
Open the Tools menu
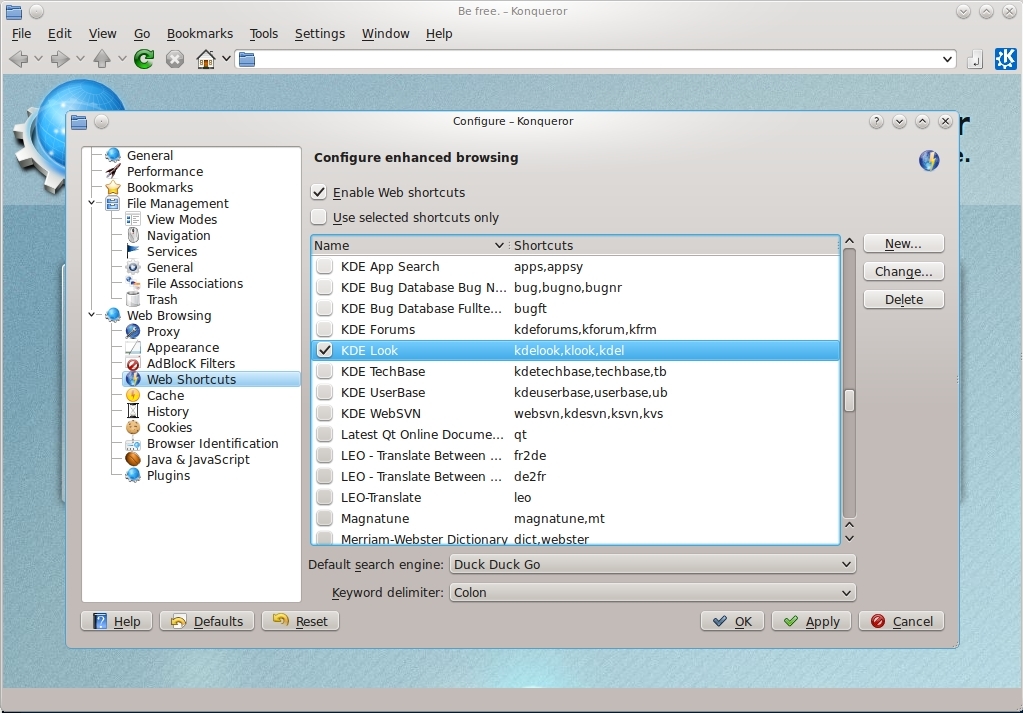tap(264, 33)
